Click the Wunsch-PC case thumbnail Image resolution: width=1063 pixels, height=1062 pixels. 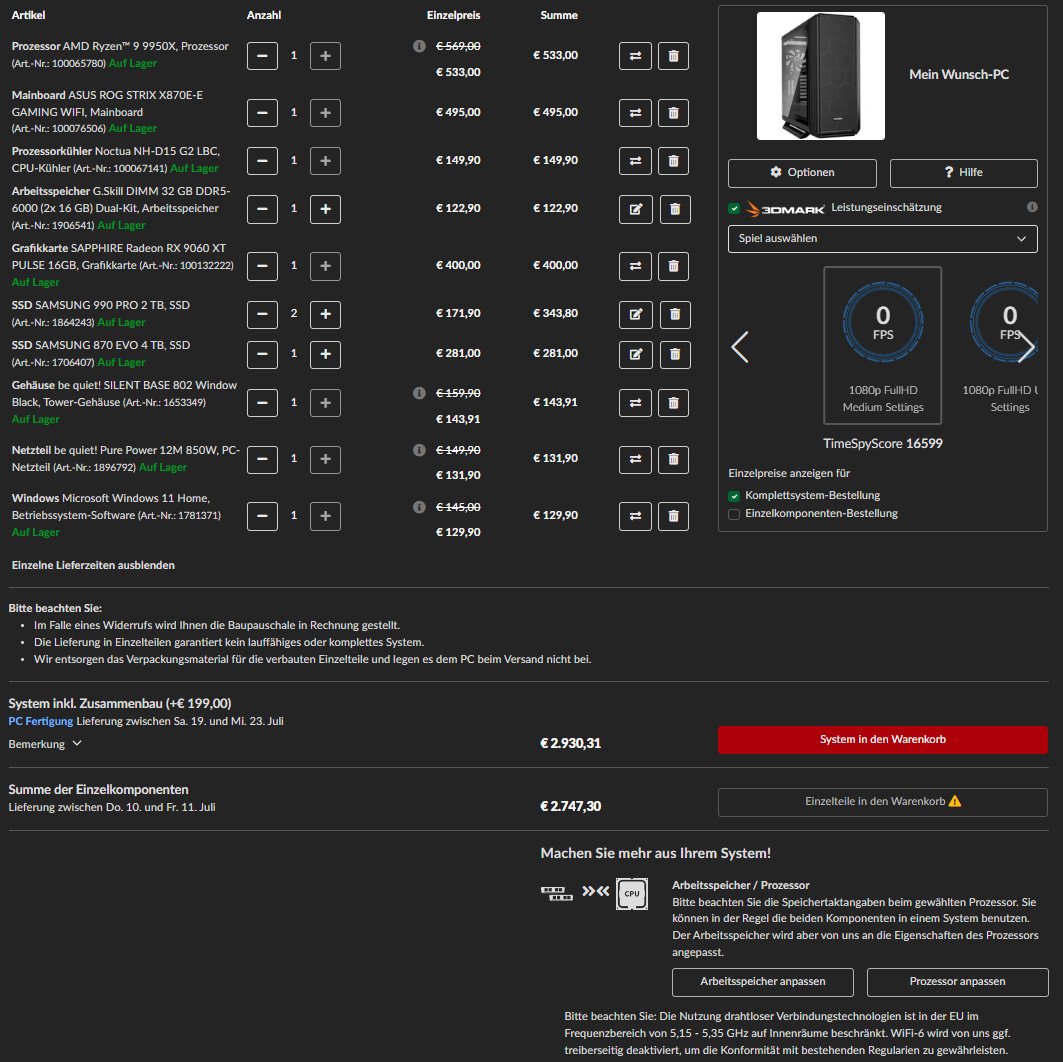click(x=820, y=76)
